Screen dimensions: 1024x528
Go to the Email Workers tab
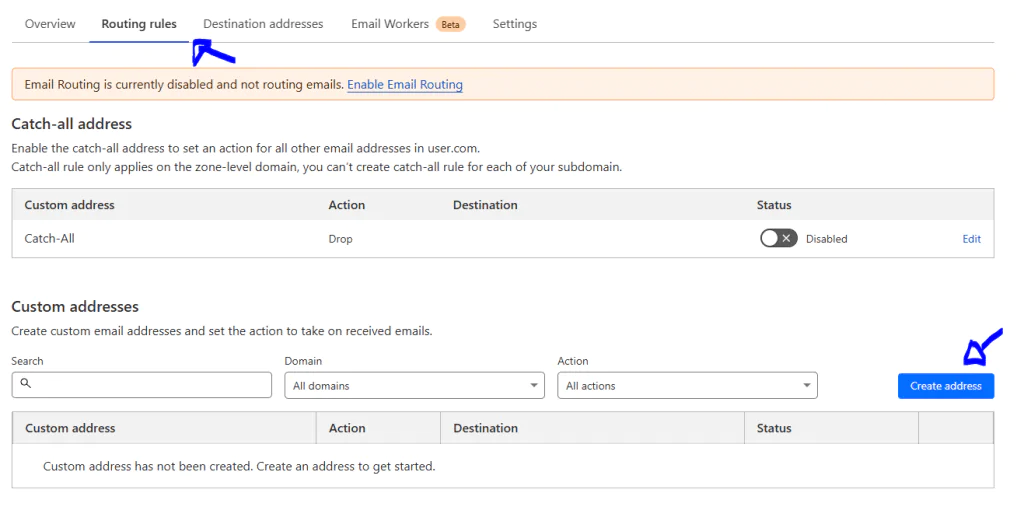[390, 24]
